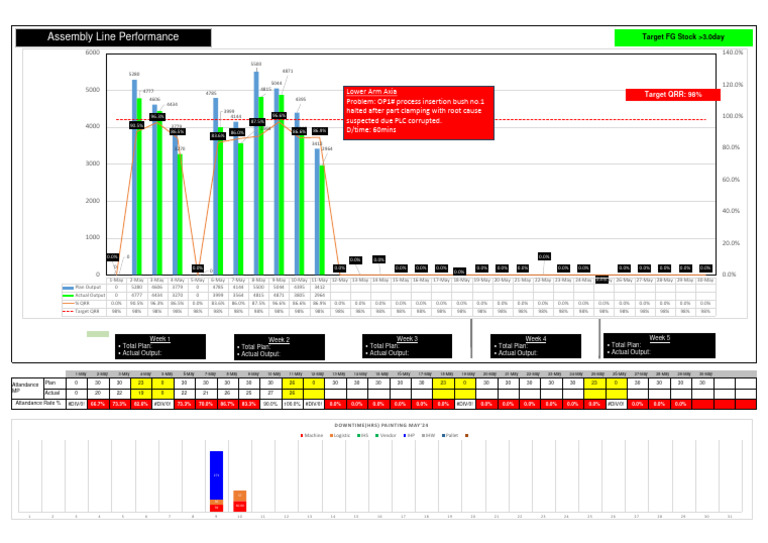The height and width of the screenshot is (543, 768).
Task: Select the Week 5 summary box
Action: pos(659,346)
